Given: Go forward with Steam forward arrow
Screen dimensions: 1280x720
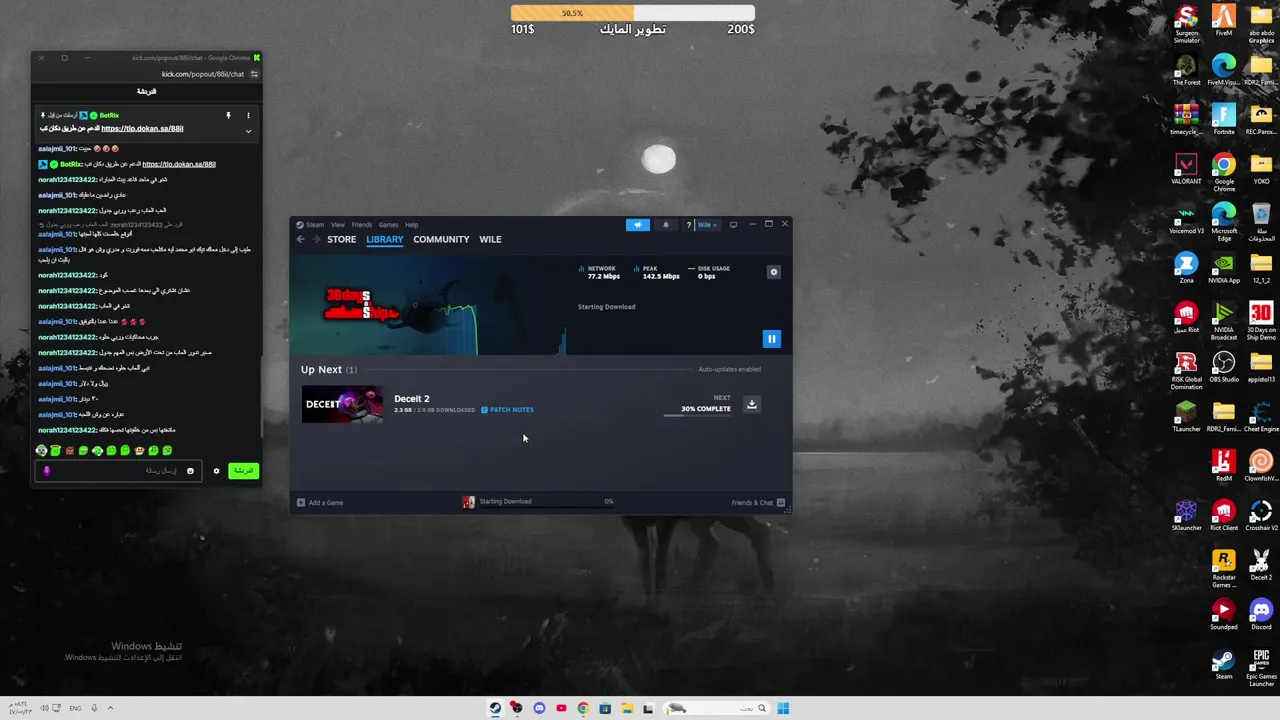Looking at the screenshot, I should click(316, 240).
